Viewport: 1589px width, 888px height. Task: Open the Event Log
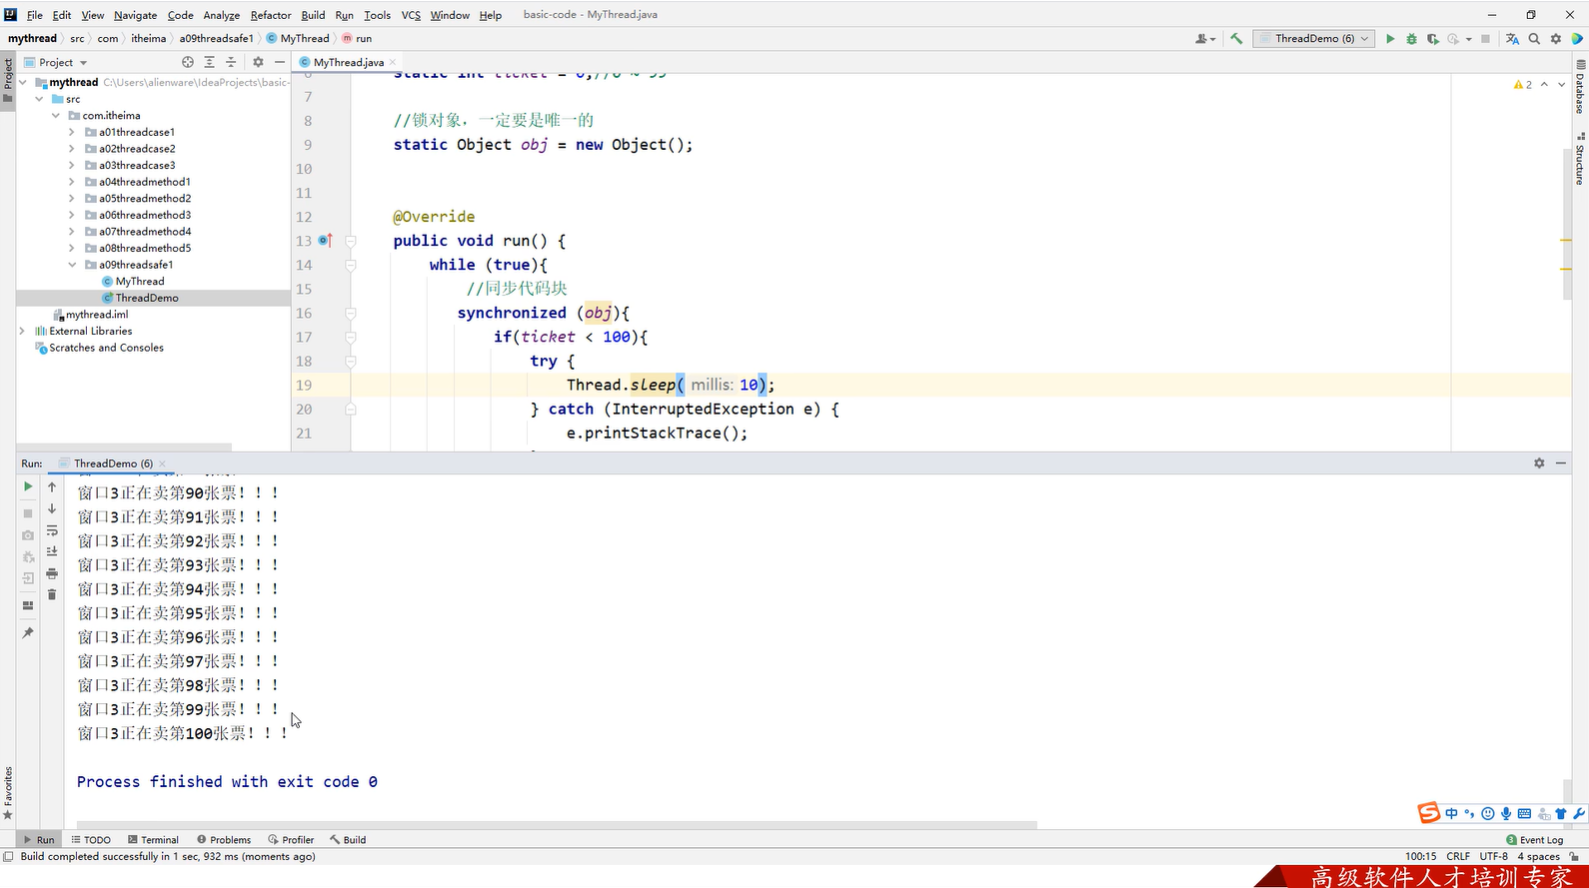pos(1534,840)
